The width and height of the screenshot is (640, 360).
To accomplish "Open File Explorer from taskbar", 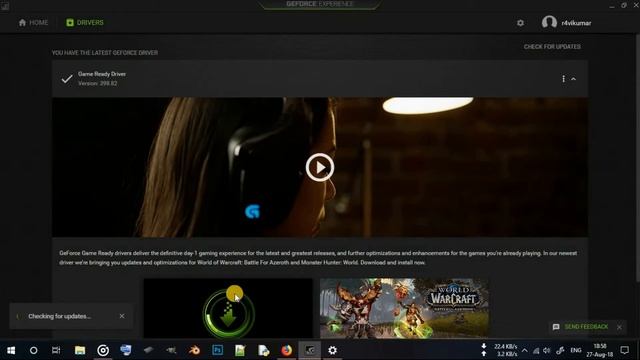I will click(80, 350).
